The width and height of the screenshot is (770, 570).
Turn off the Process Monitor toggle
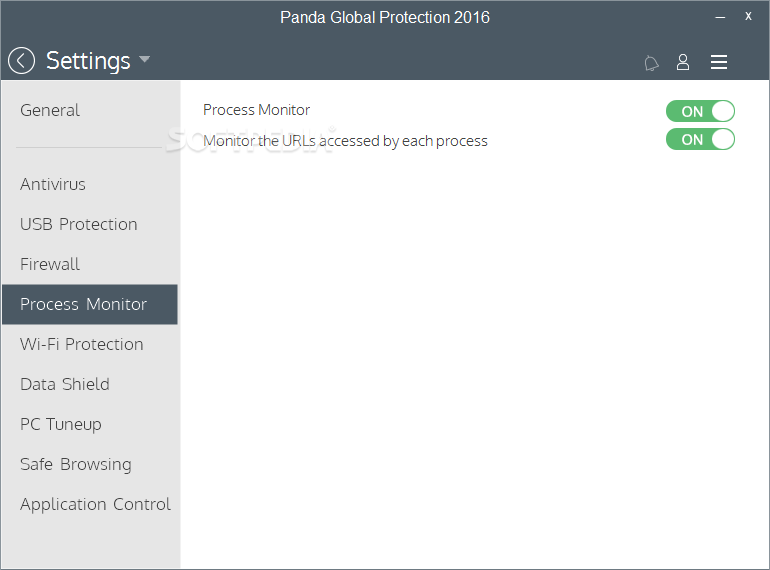pyautogui.click(x=700, y=111)
